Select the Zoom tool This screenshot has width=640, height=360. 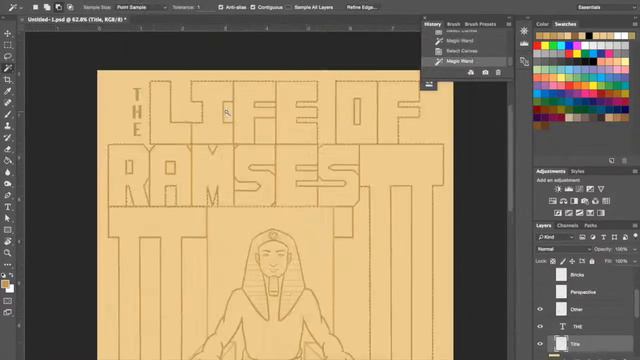pyautogui.click(x=7, y=253)
